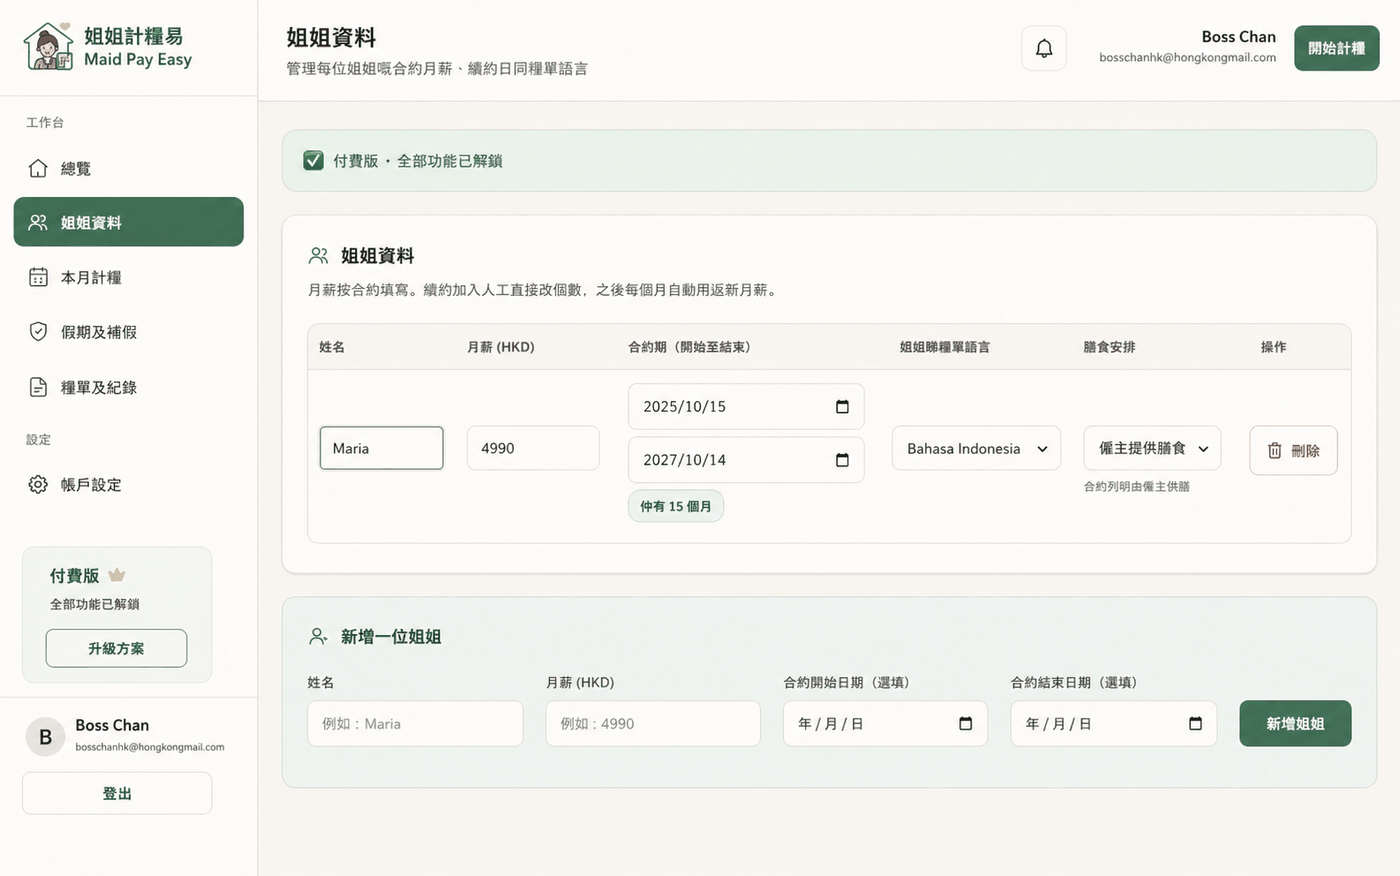The image size is (1400, 876).
Task: Click the trash icon in 刪除 button
Action: (1274, 451)
